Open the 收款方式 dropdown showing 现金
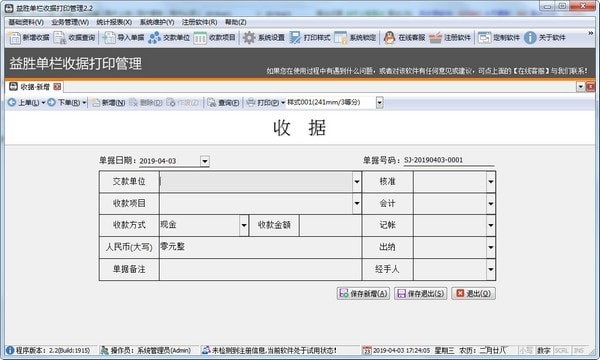The height and width of the screenshot is (360, 600). pos(244,225)
